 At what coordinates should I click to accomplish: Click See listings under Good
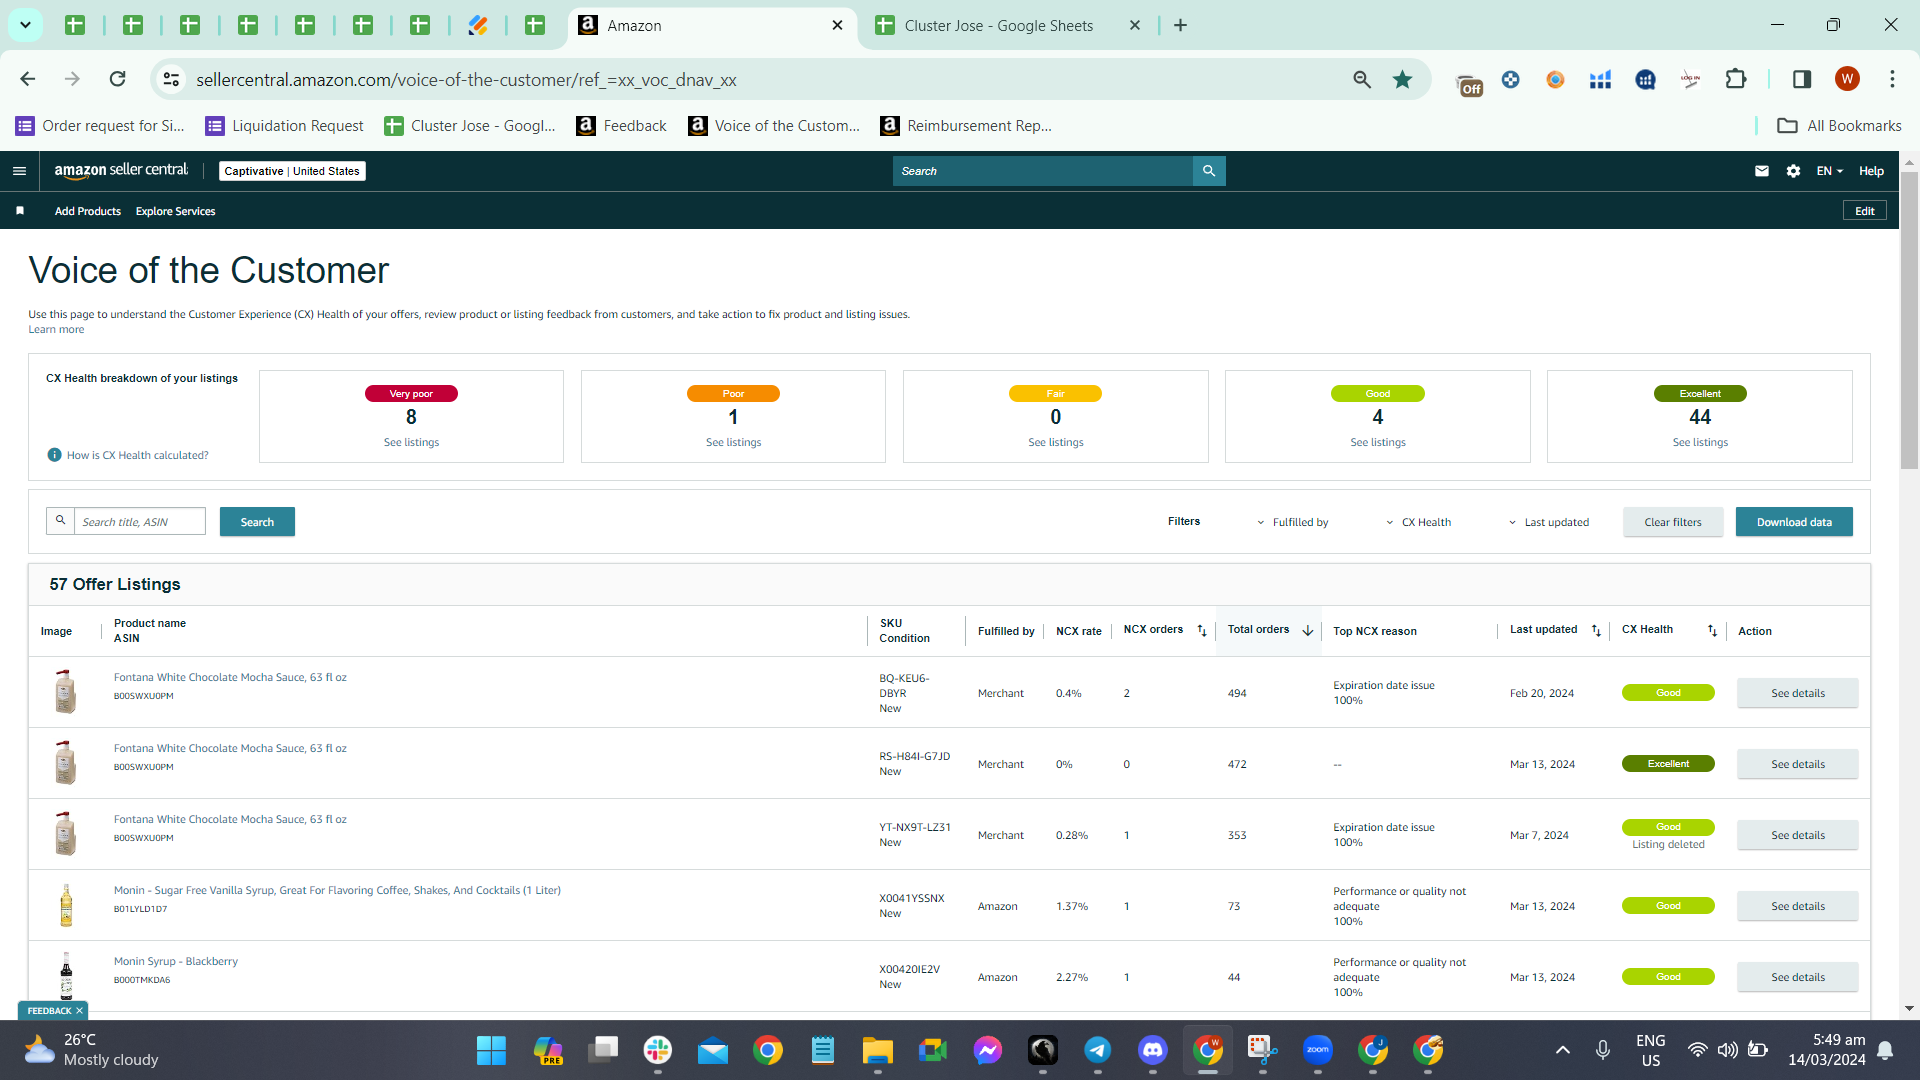pos(1378,443)
